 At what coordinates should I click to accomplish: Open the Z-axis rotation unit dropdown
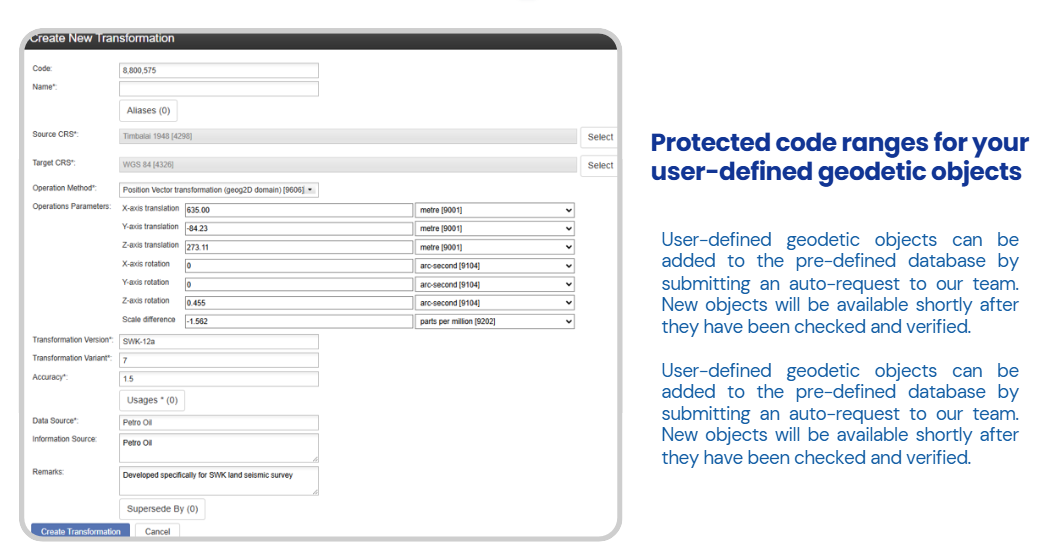tap(495, 302)
